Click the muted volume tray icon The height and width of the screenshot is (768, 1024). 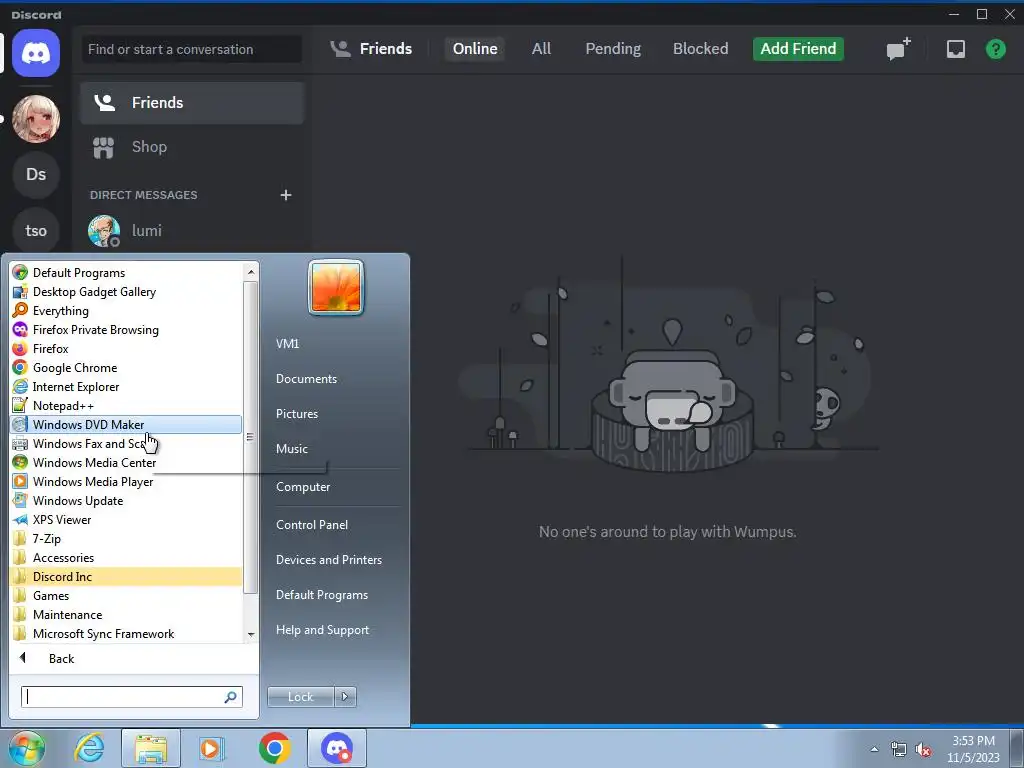(923, 750)
